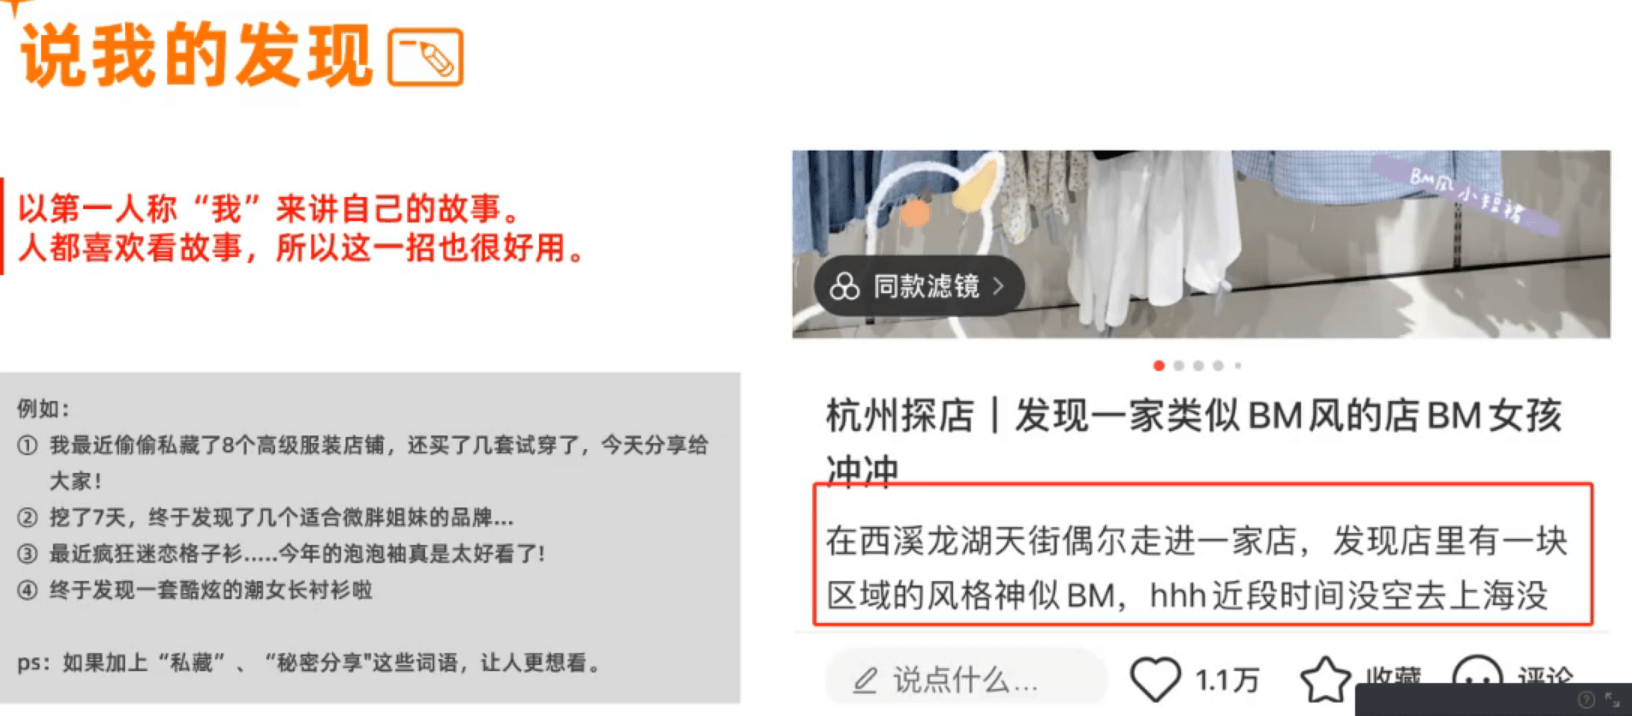Click the 说点什么 comment input field
This screenshot has width=1632, height=716.
coord(966,679)
